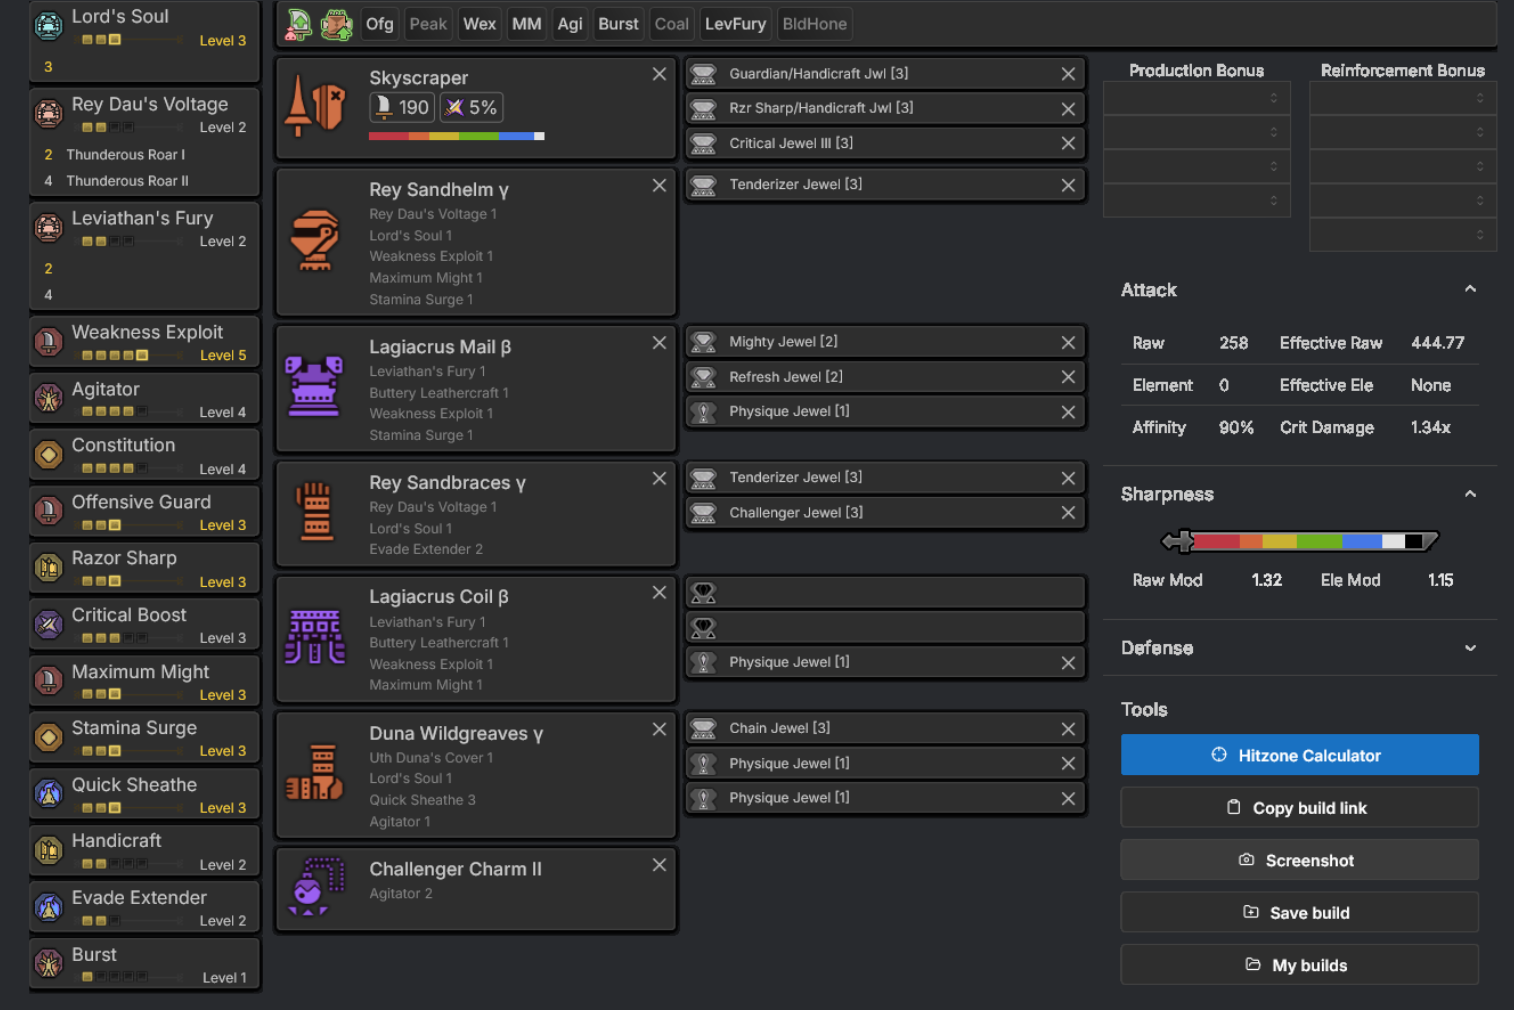Remove the Challenger Jewel [3] decoration

click(x=1068, y=513)
